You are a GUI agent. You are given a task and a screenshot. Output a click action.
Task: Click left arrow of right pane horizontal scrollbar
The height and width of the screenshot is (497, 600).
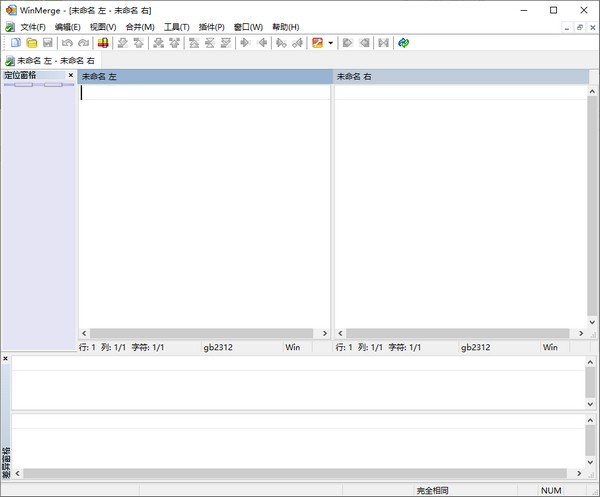coord(341,333)
